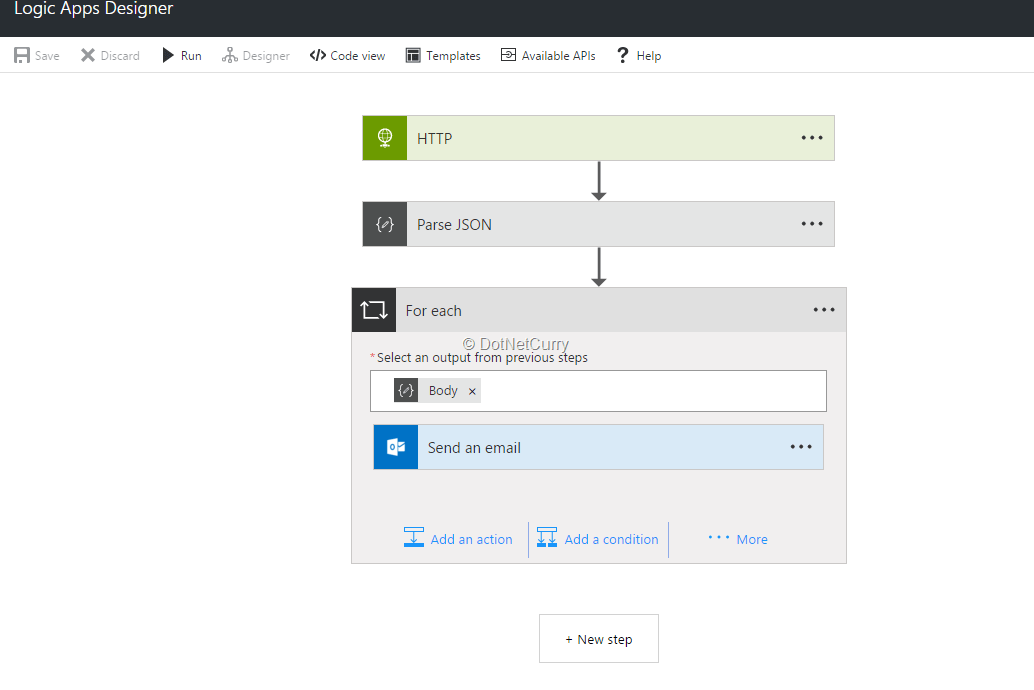
Task: Remove the Body token with x
Action: [x=472, y=391]
